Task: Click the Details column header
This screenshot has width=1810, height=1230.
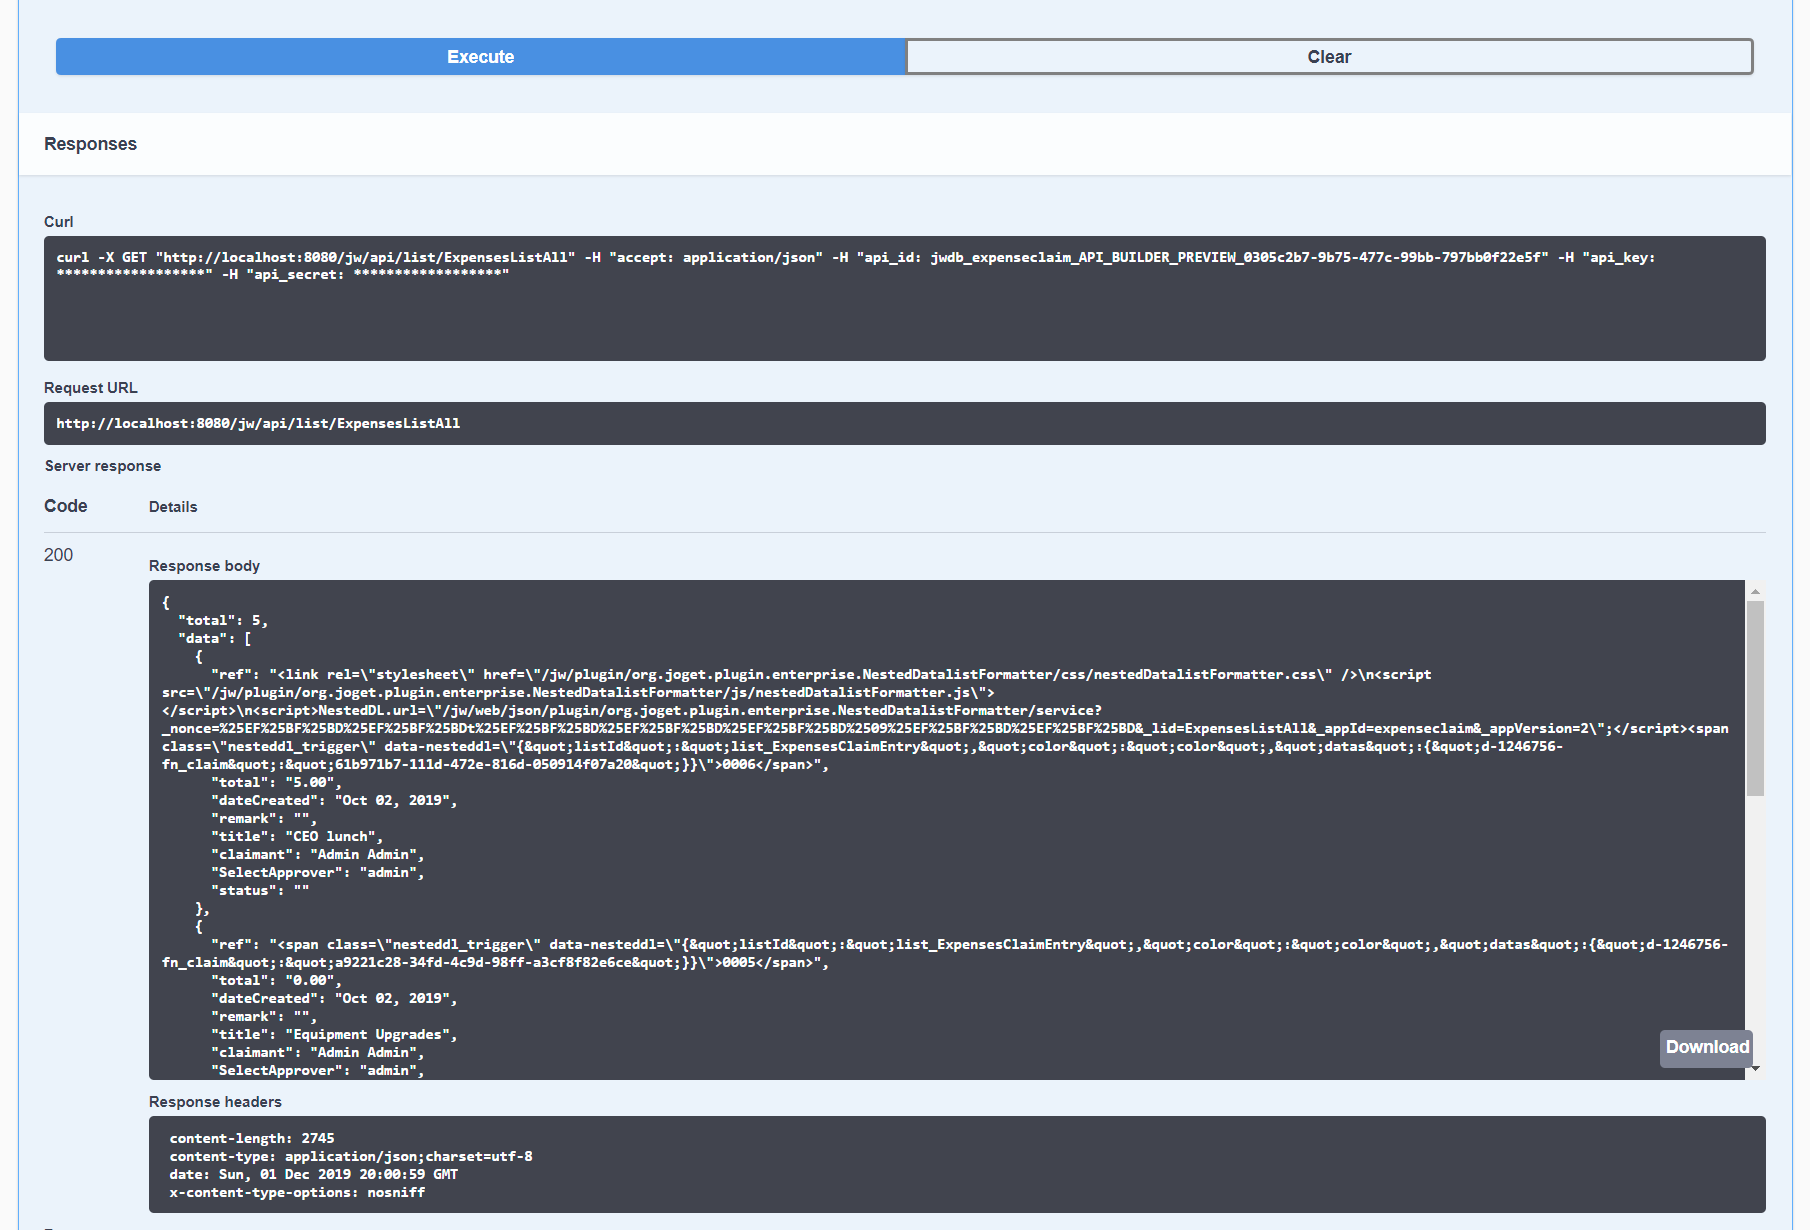Action: [x=173, y=507]
